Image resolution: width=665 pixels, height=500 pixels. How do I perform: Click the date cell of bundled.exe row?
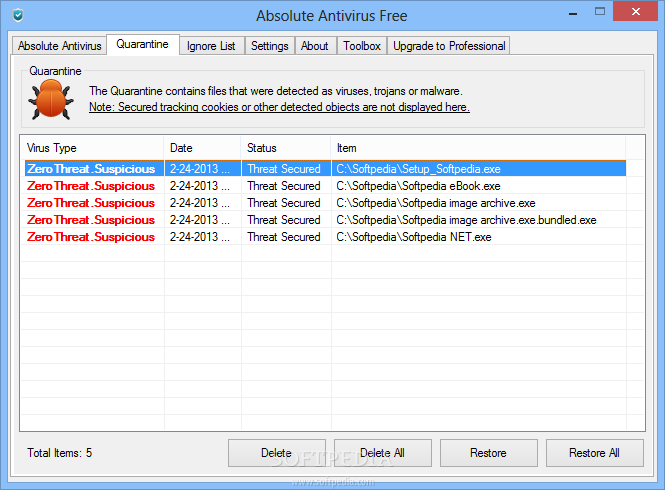point(200,220)
